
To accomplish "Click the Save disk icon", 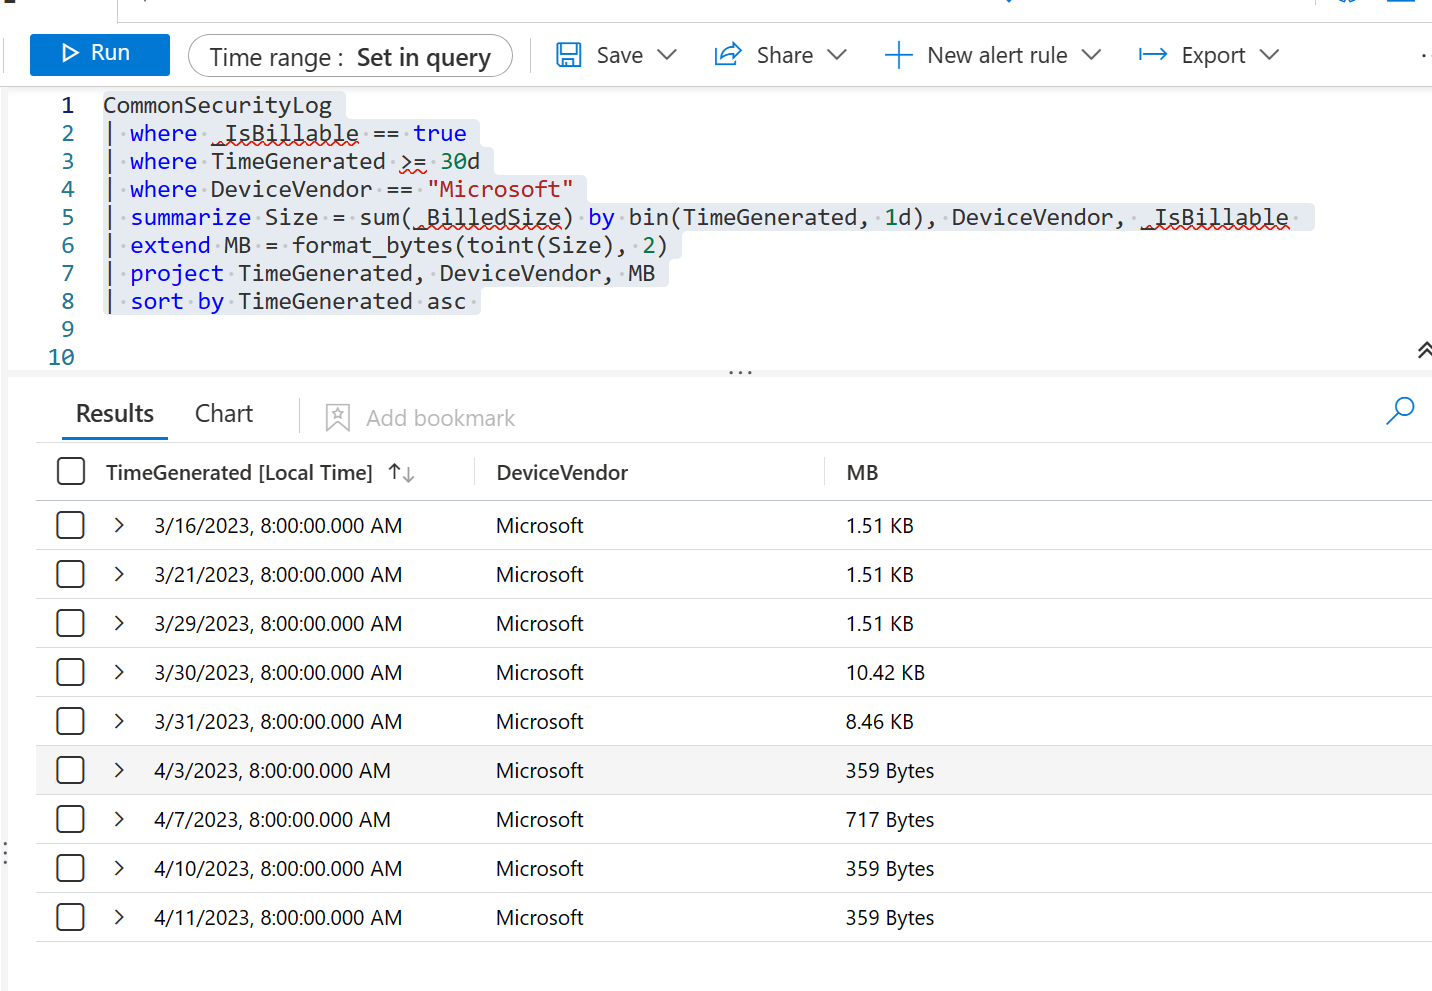I will (x=569, y=55).
